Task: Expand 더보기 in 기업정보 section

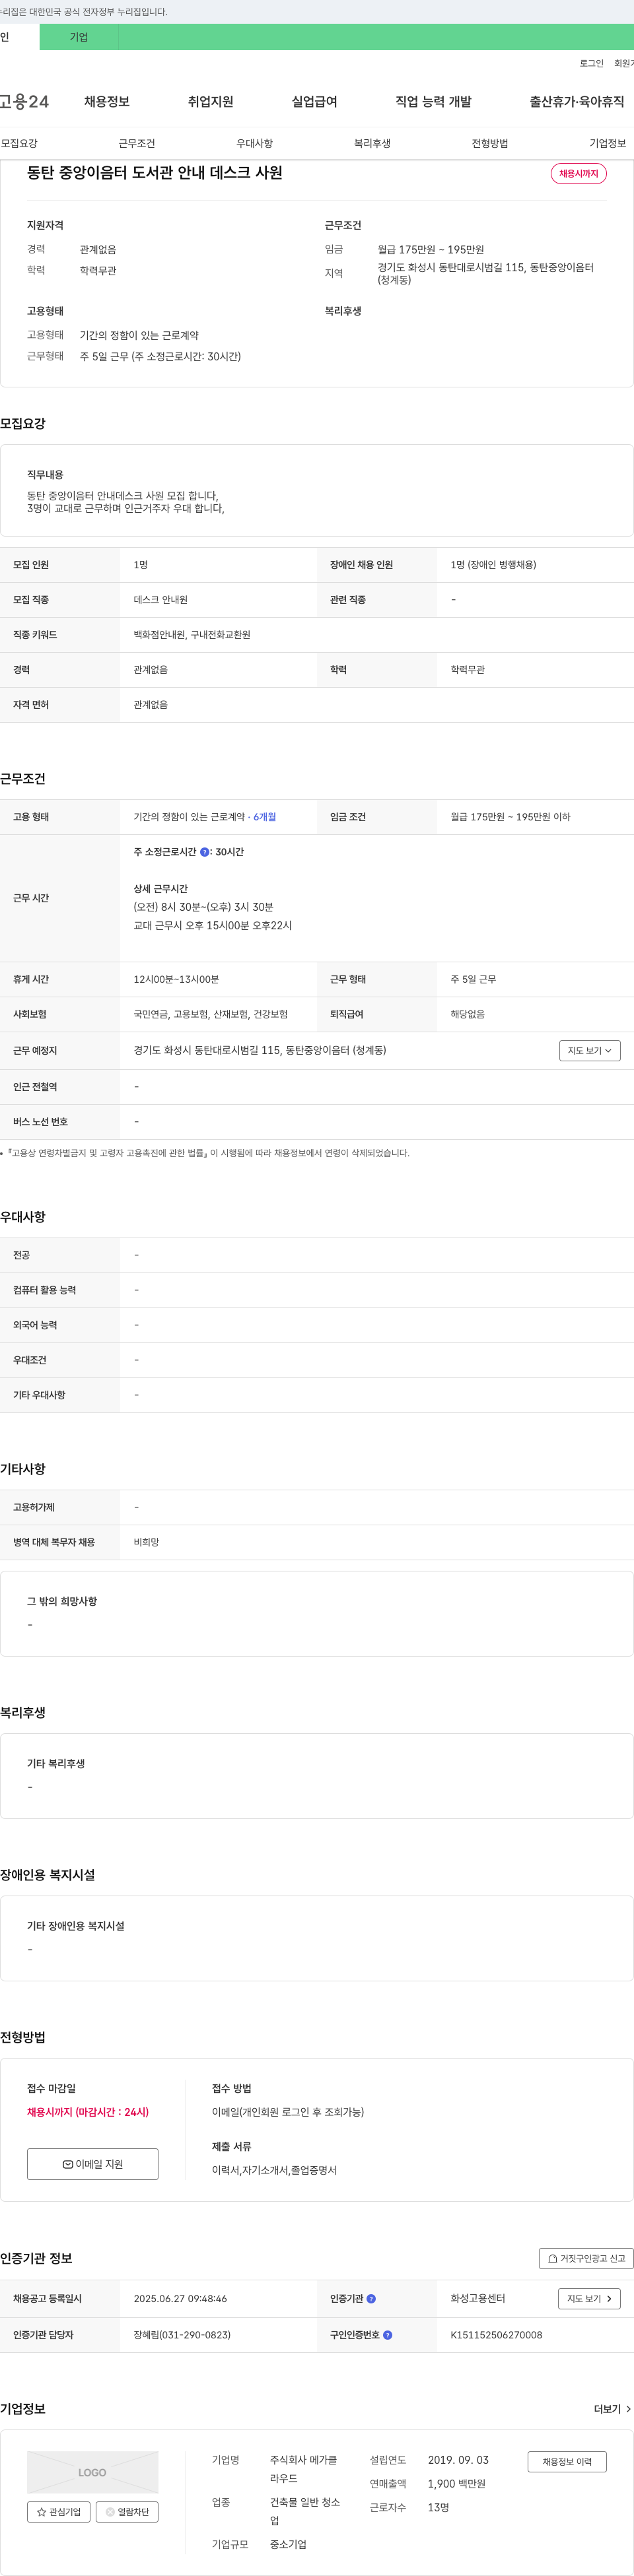Action: 612,2409
